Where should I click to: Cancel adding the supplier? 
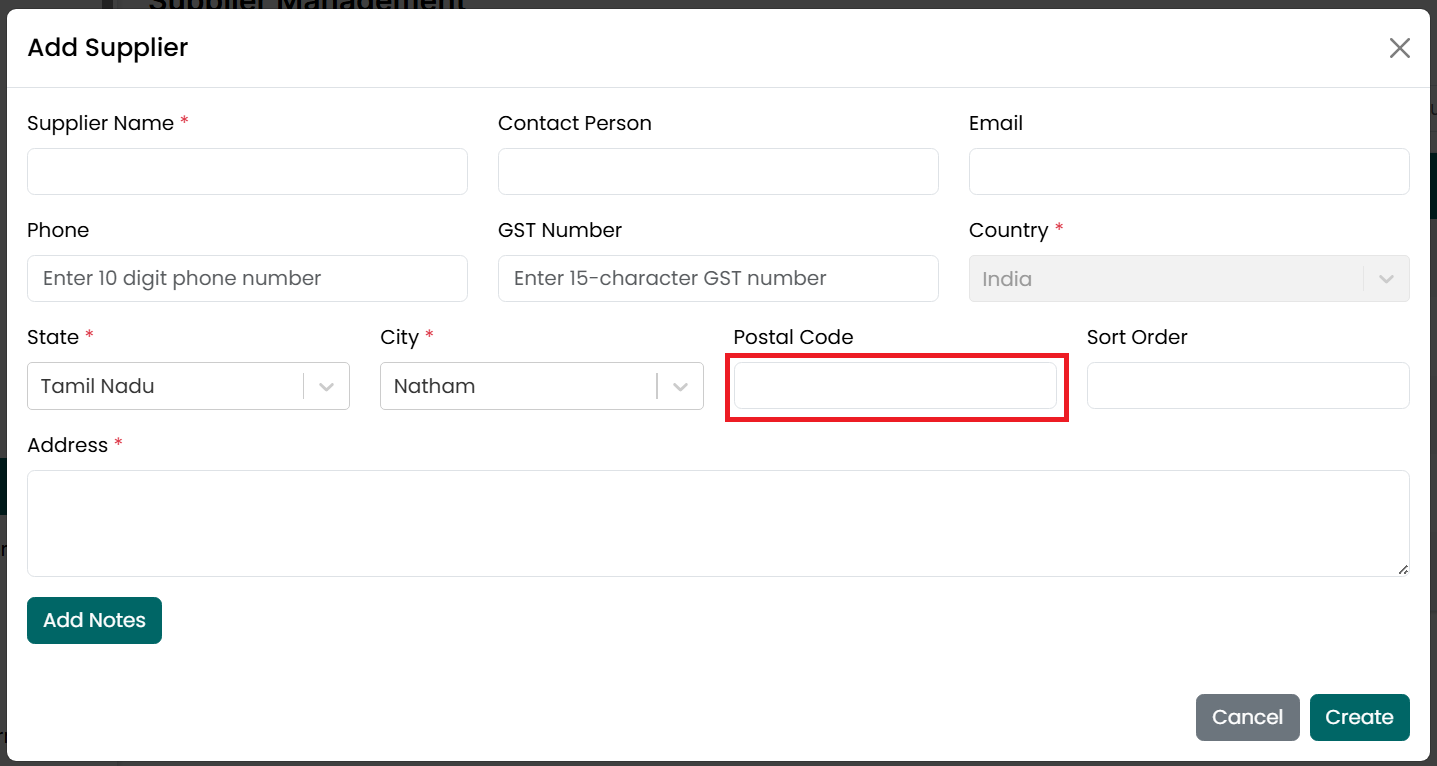click(1247, 717)
